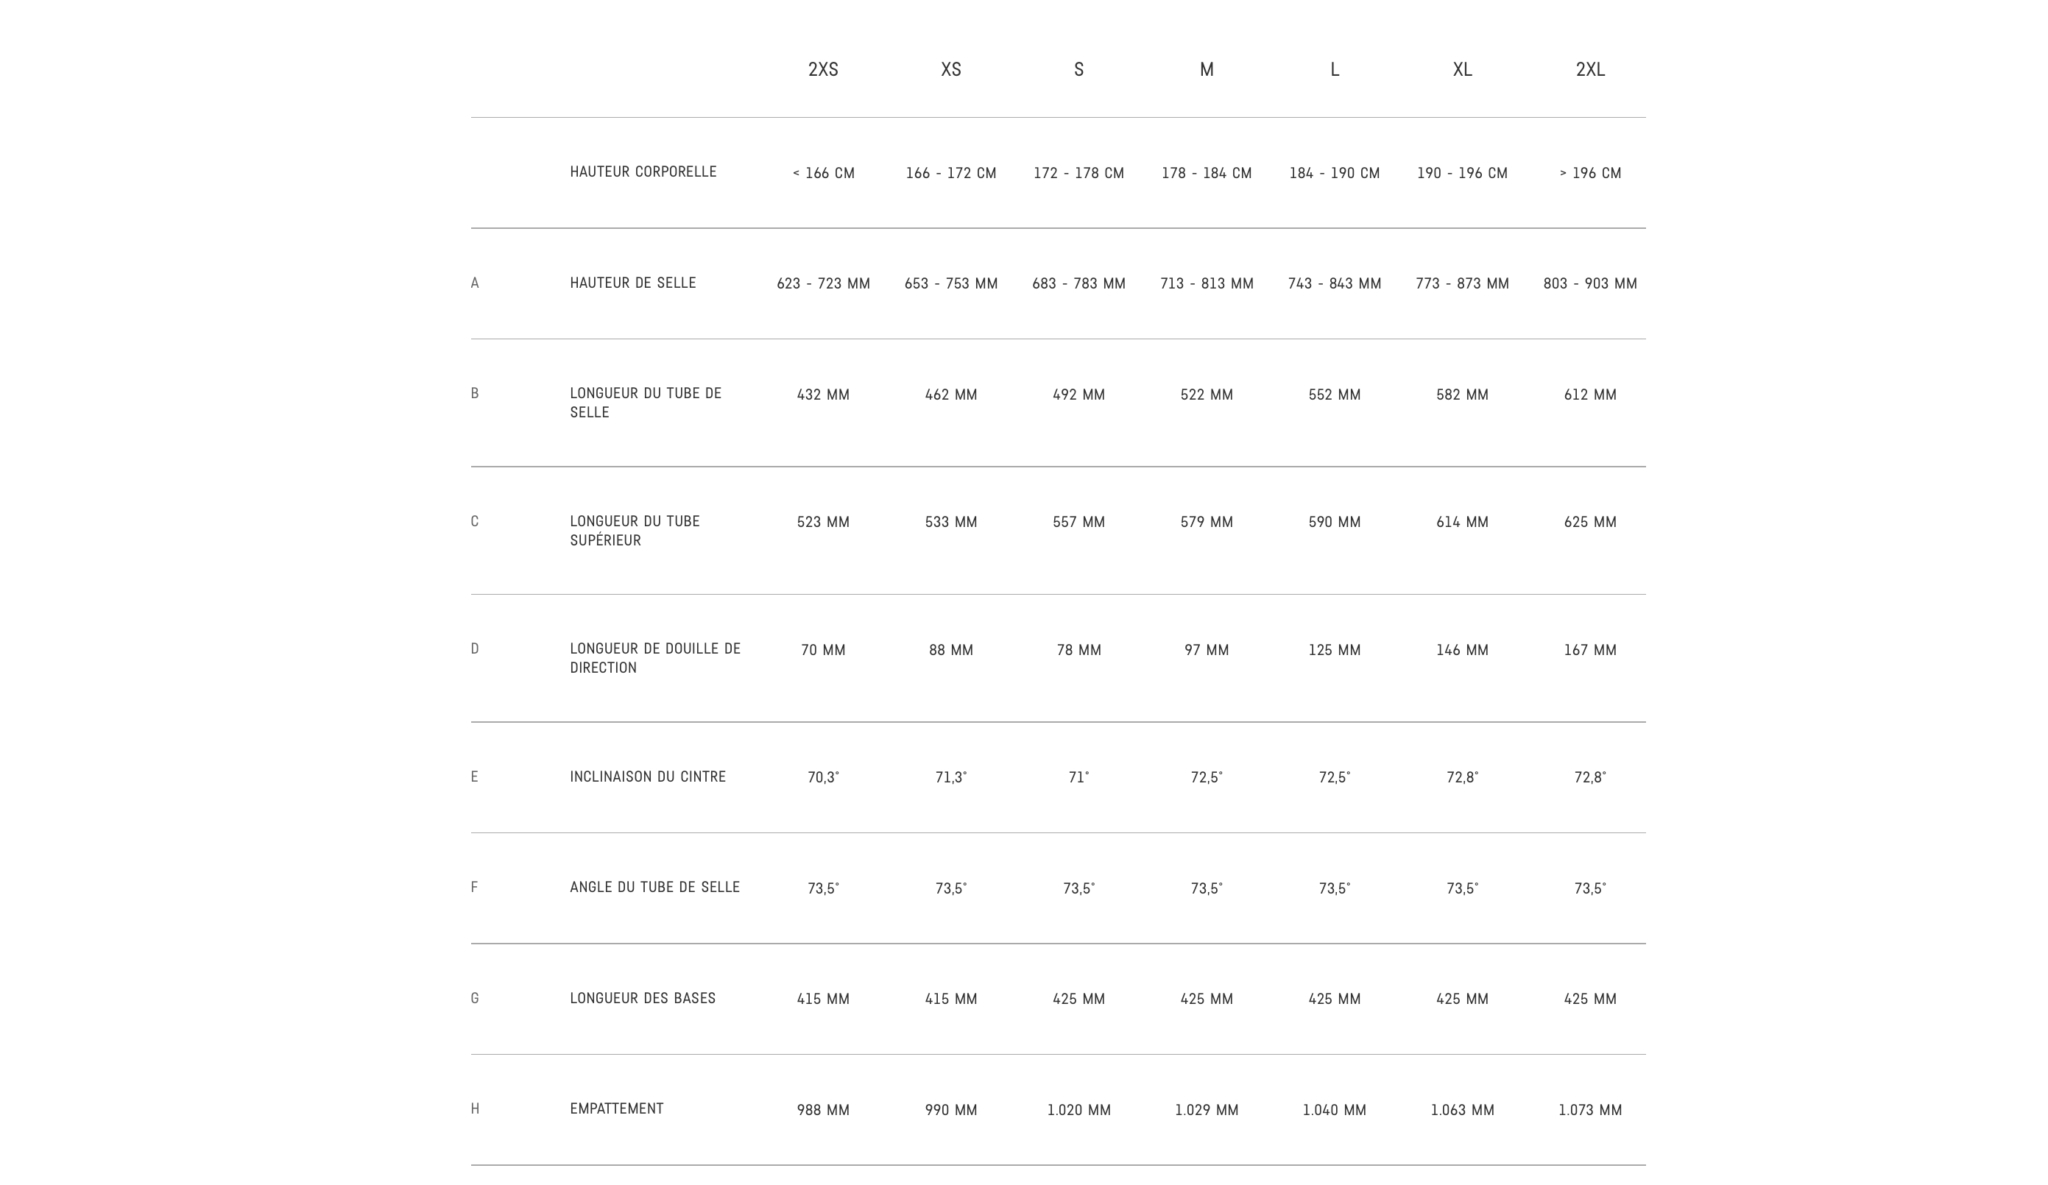Click the Hauteur Corporelle row label
This screenshot has height=1185, width=2048.
(x=643, y=172)
